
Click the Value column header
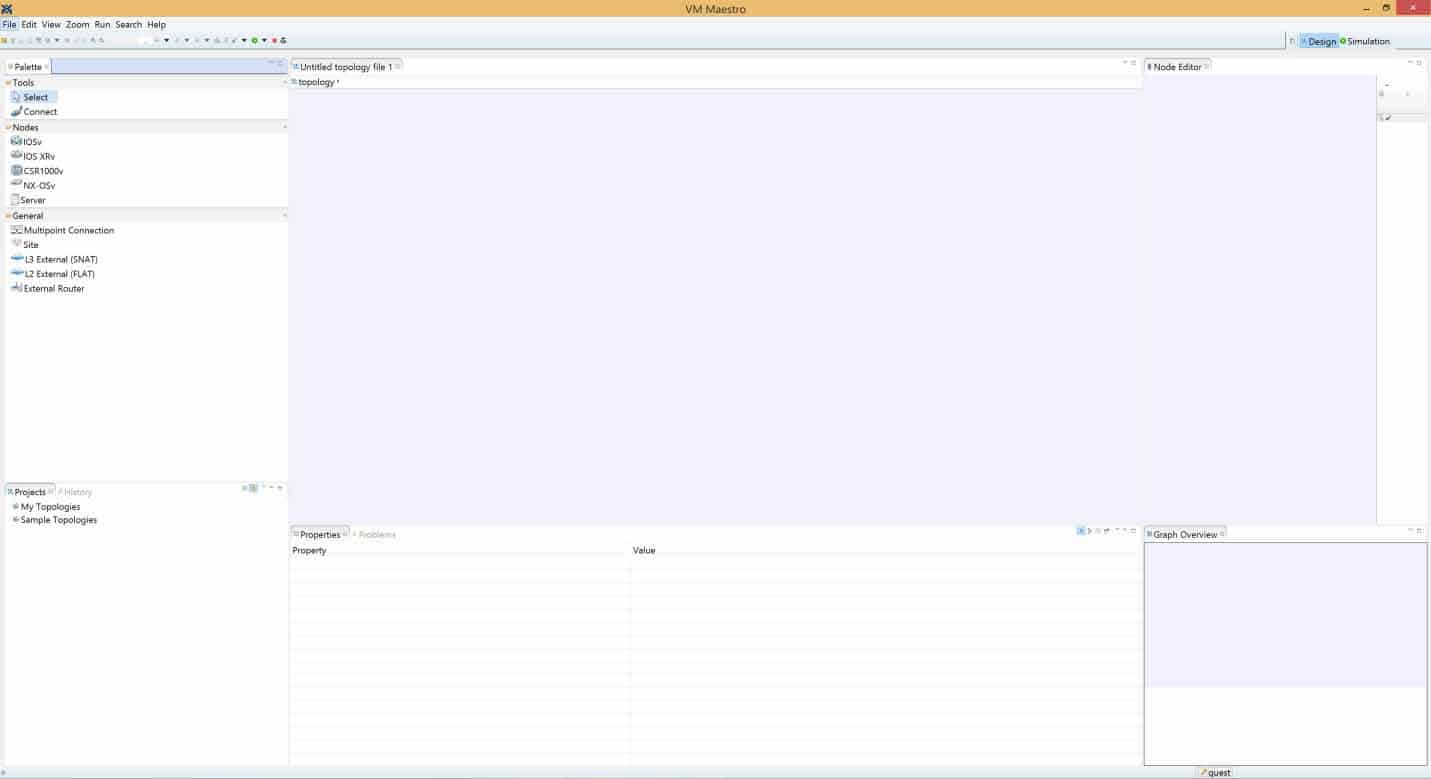[x=644, y=551]
